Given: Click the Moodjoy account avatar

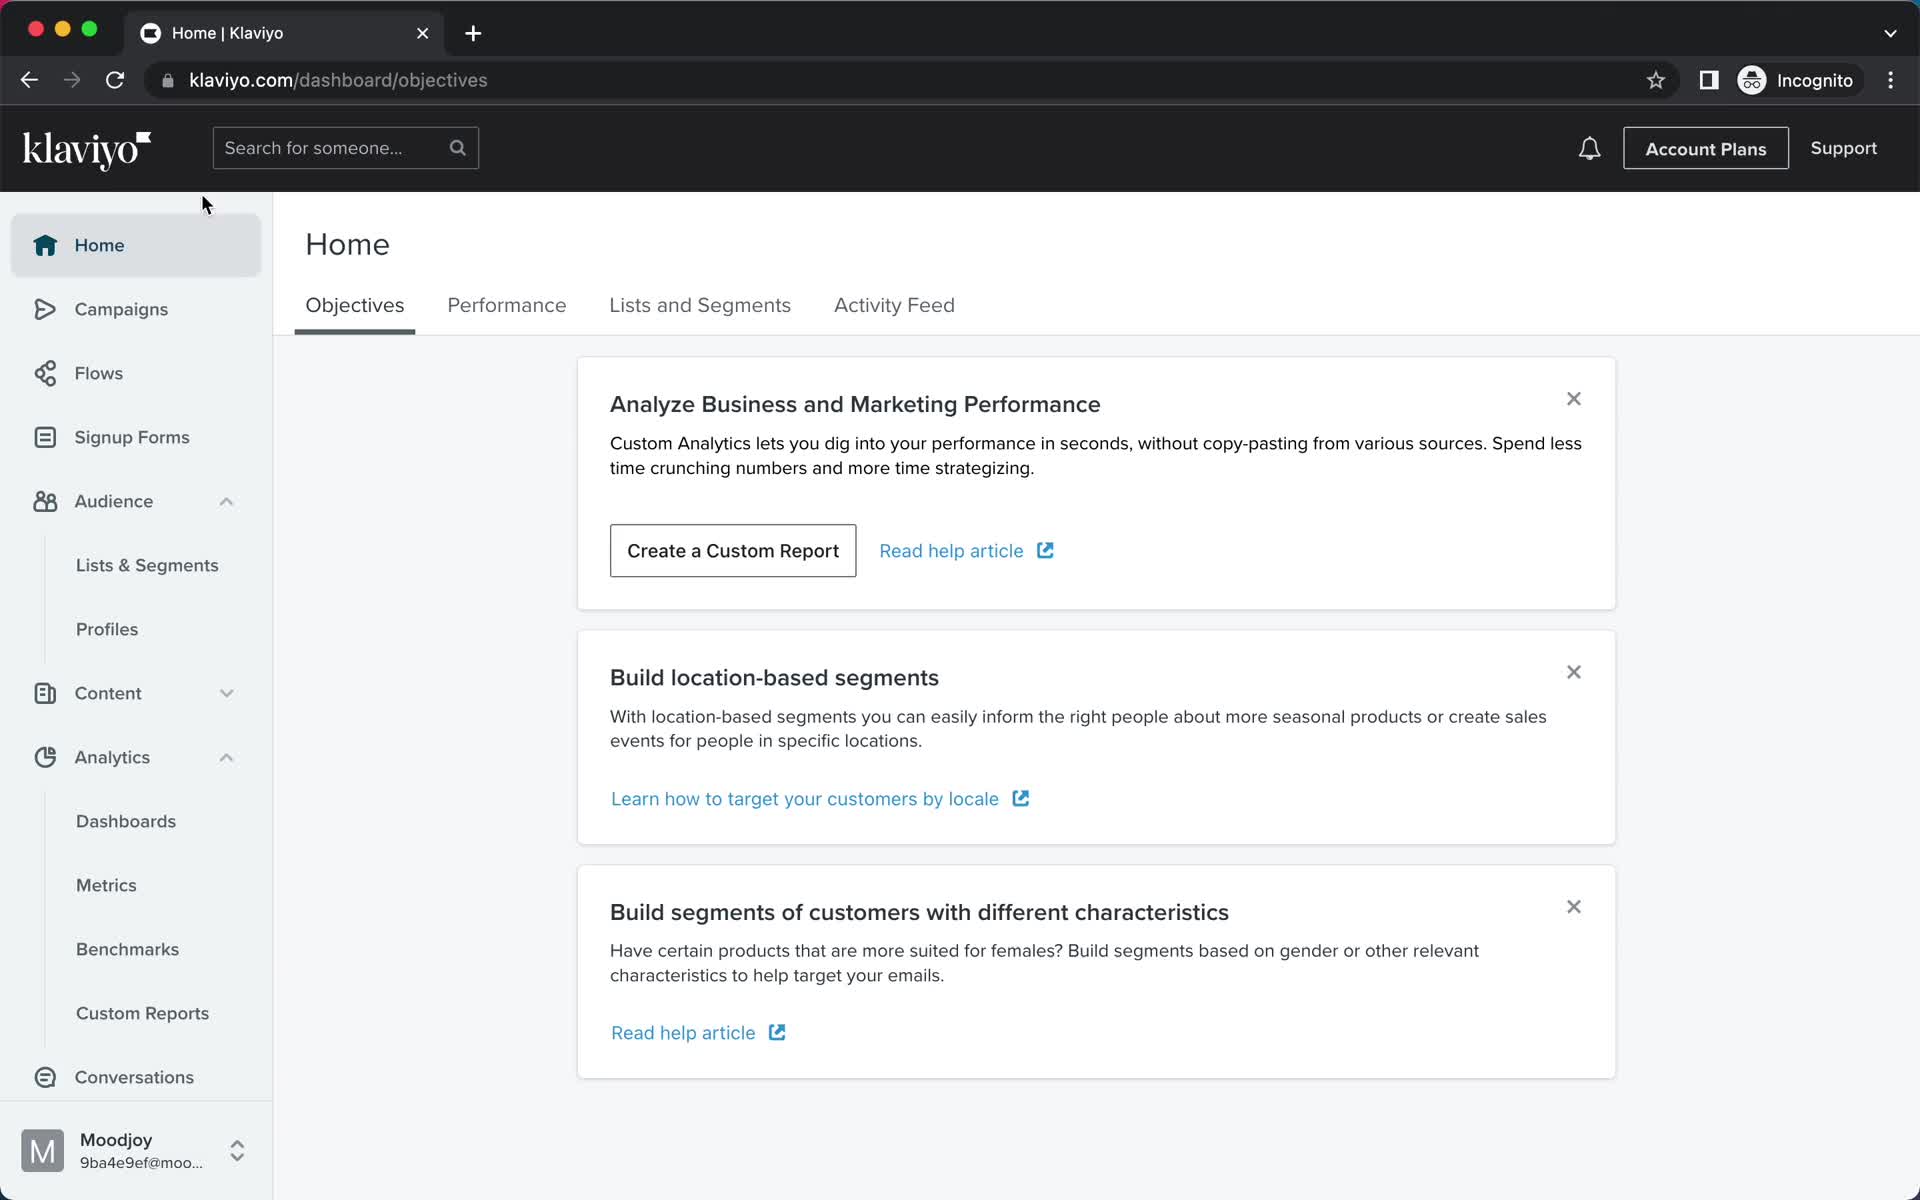Looking at the screenshot, I should click(x=42, y=1151).
